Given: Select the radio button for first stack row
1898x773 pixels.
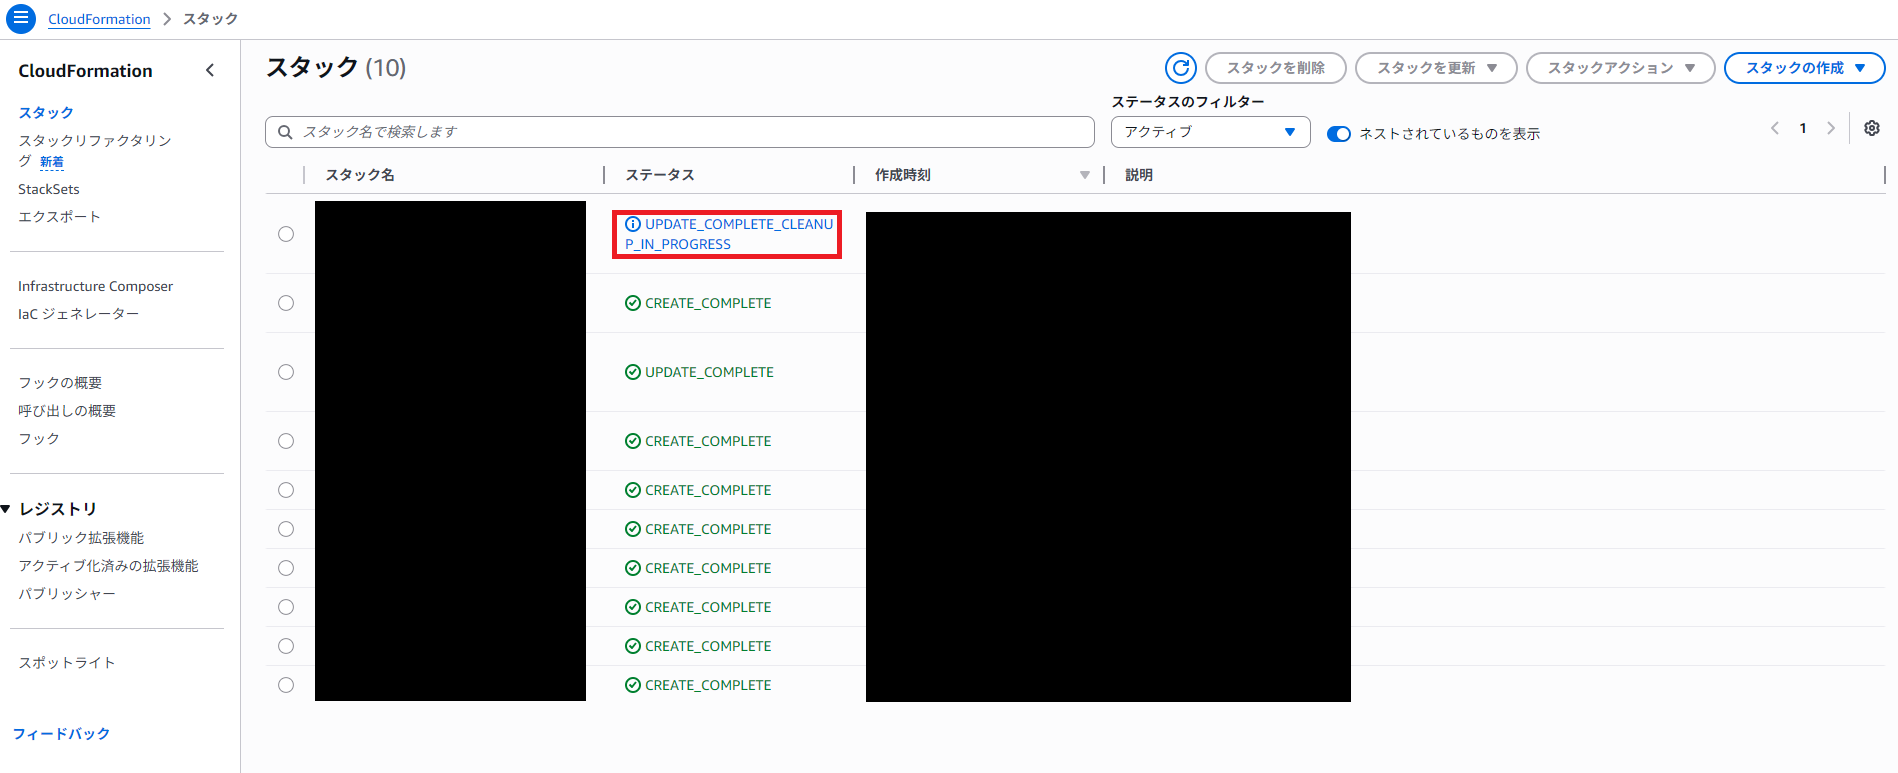Looking at the screenshot, I should coord(286,234).
